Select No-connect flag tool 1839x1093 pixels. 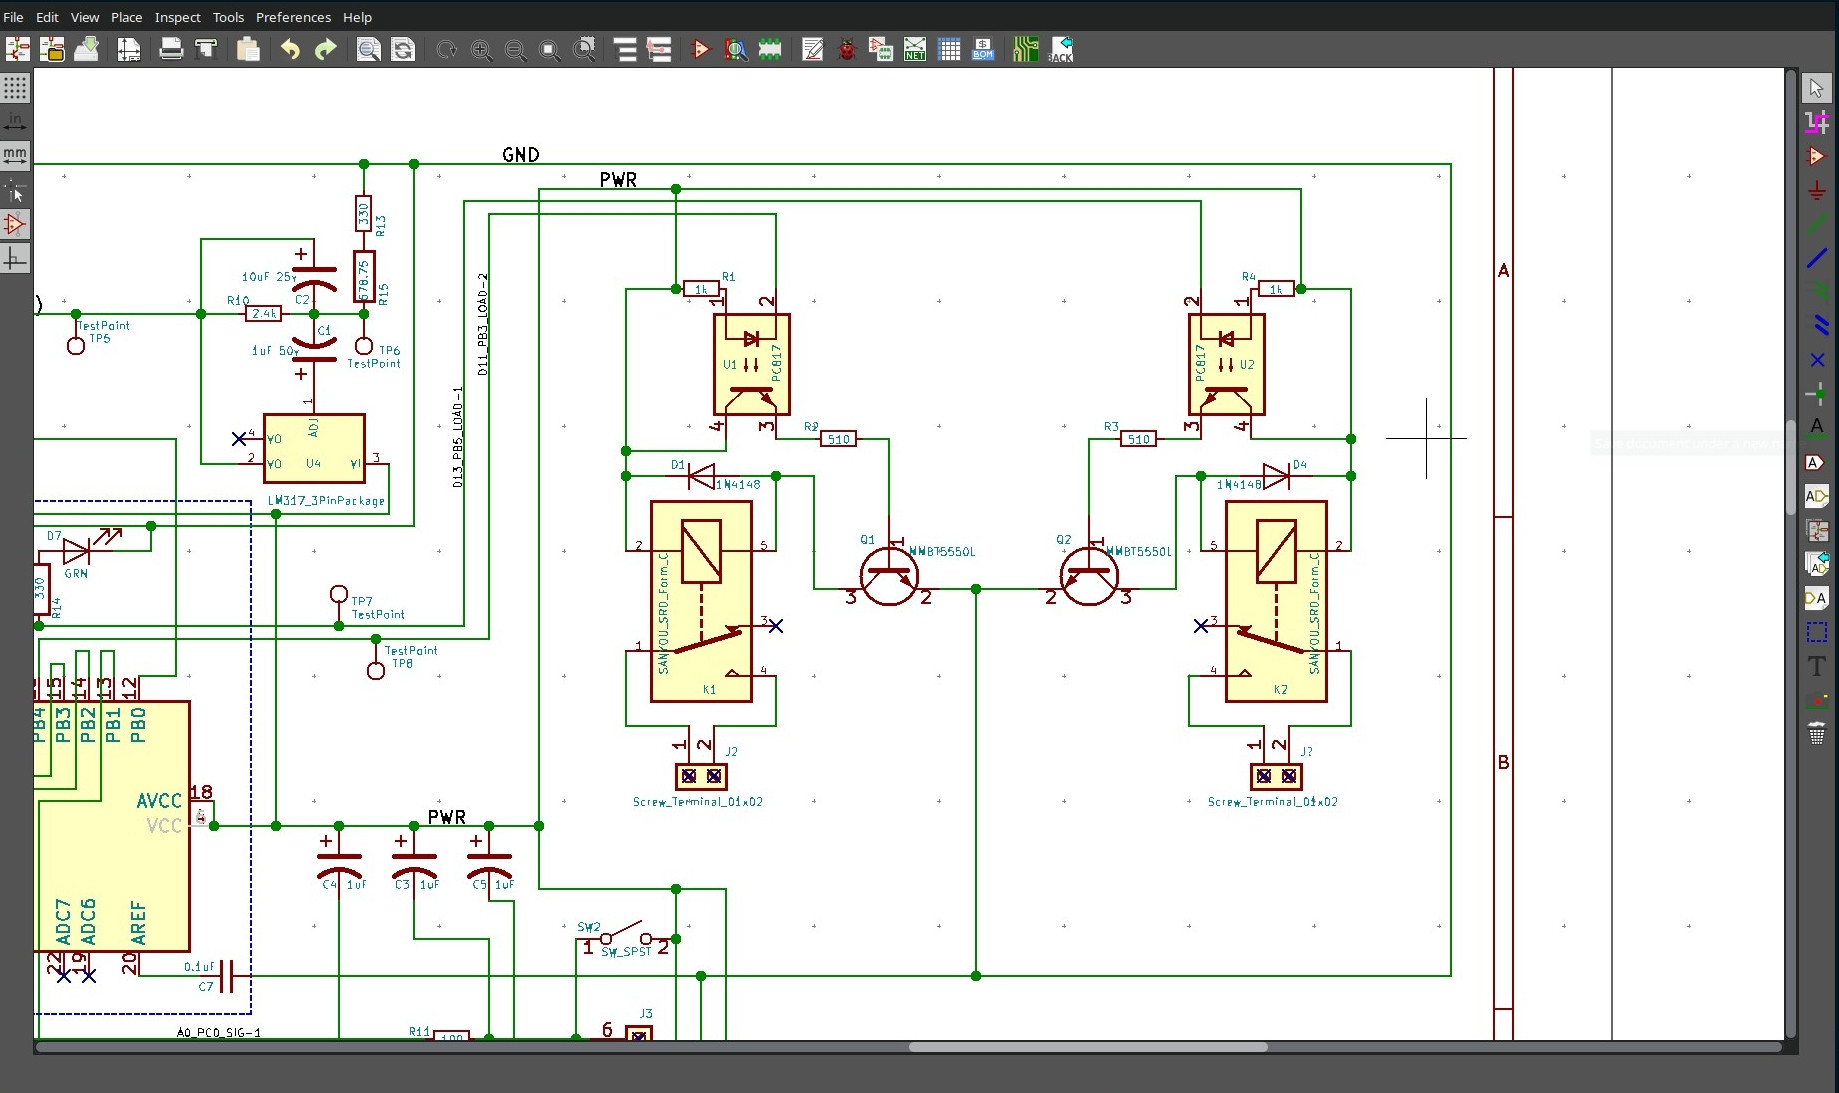pos(1817,360)
